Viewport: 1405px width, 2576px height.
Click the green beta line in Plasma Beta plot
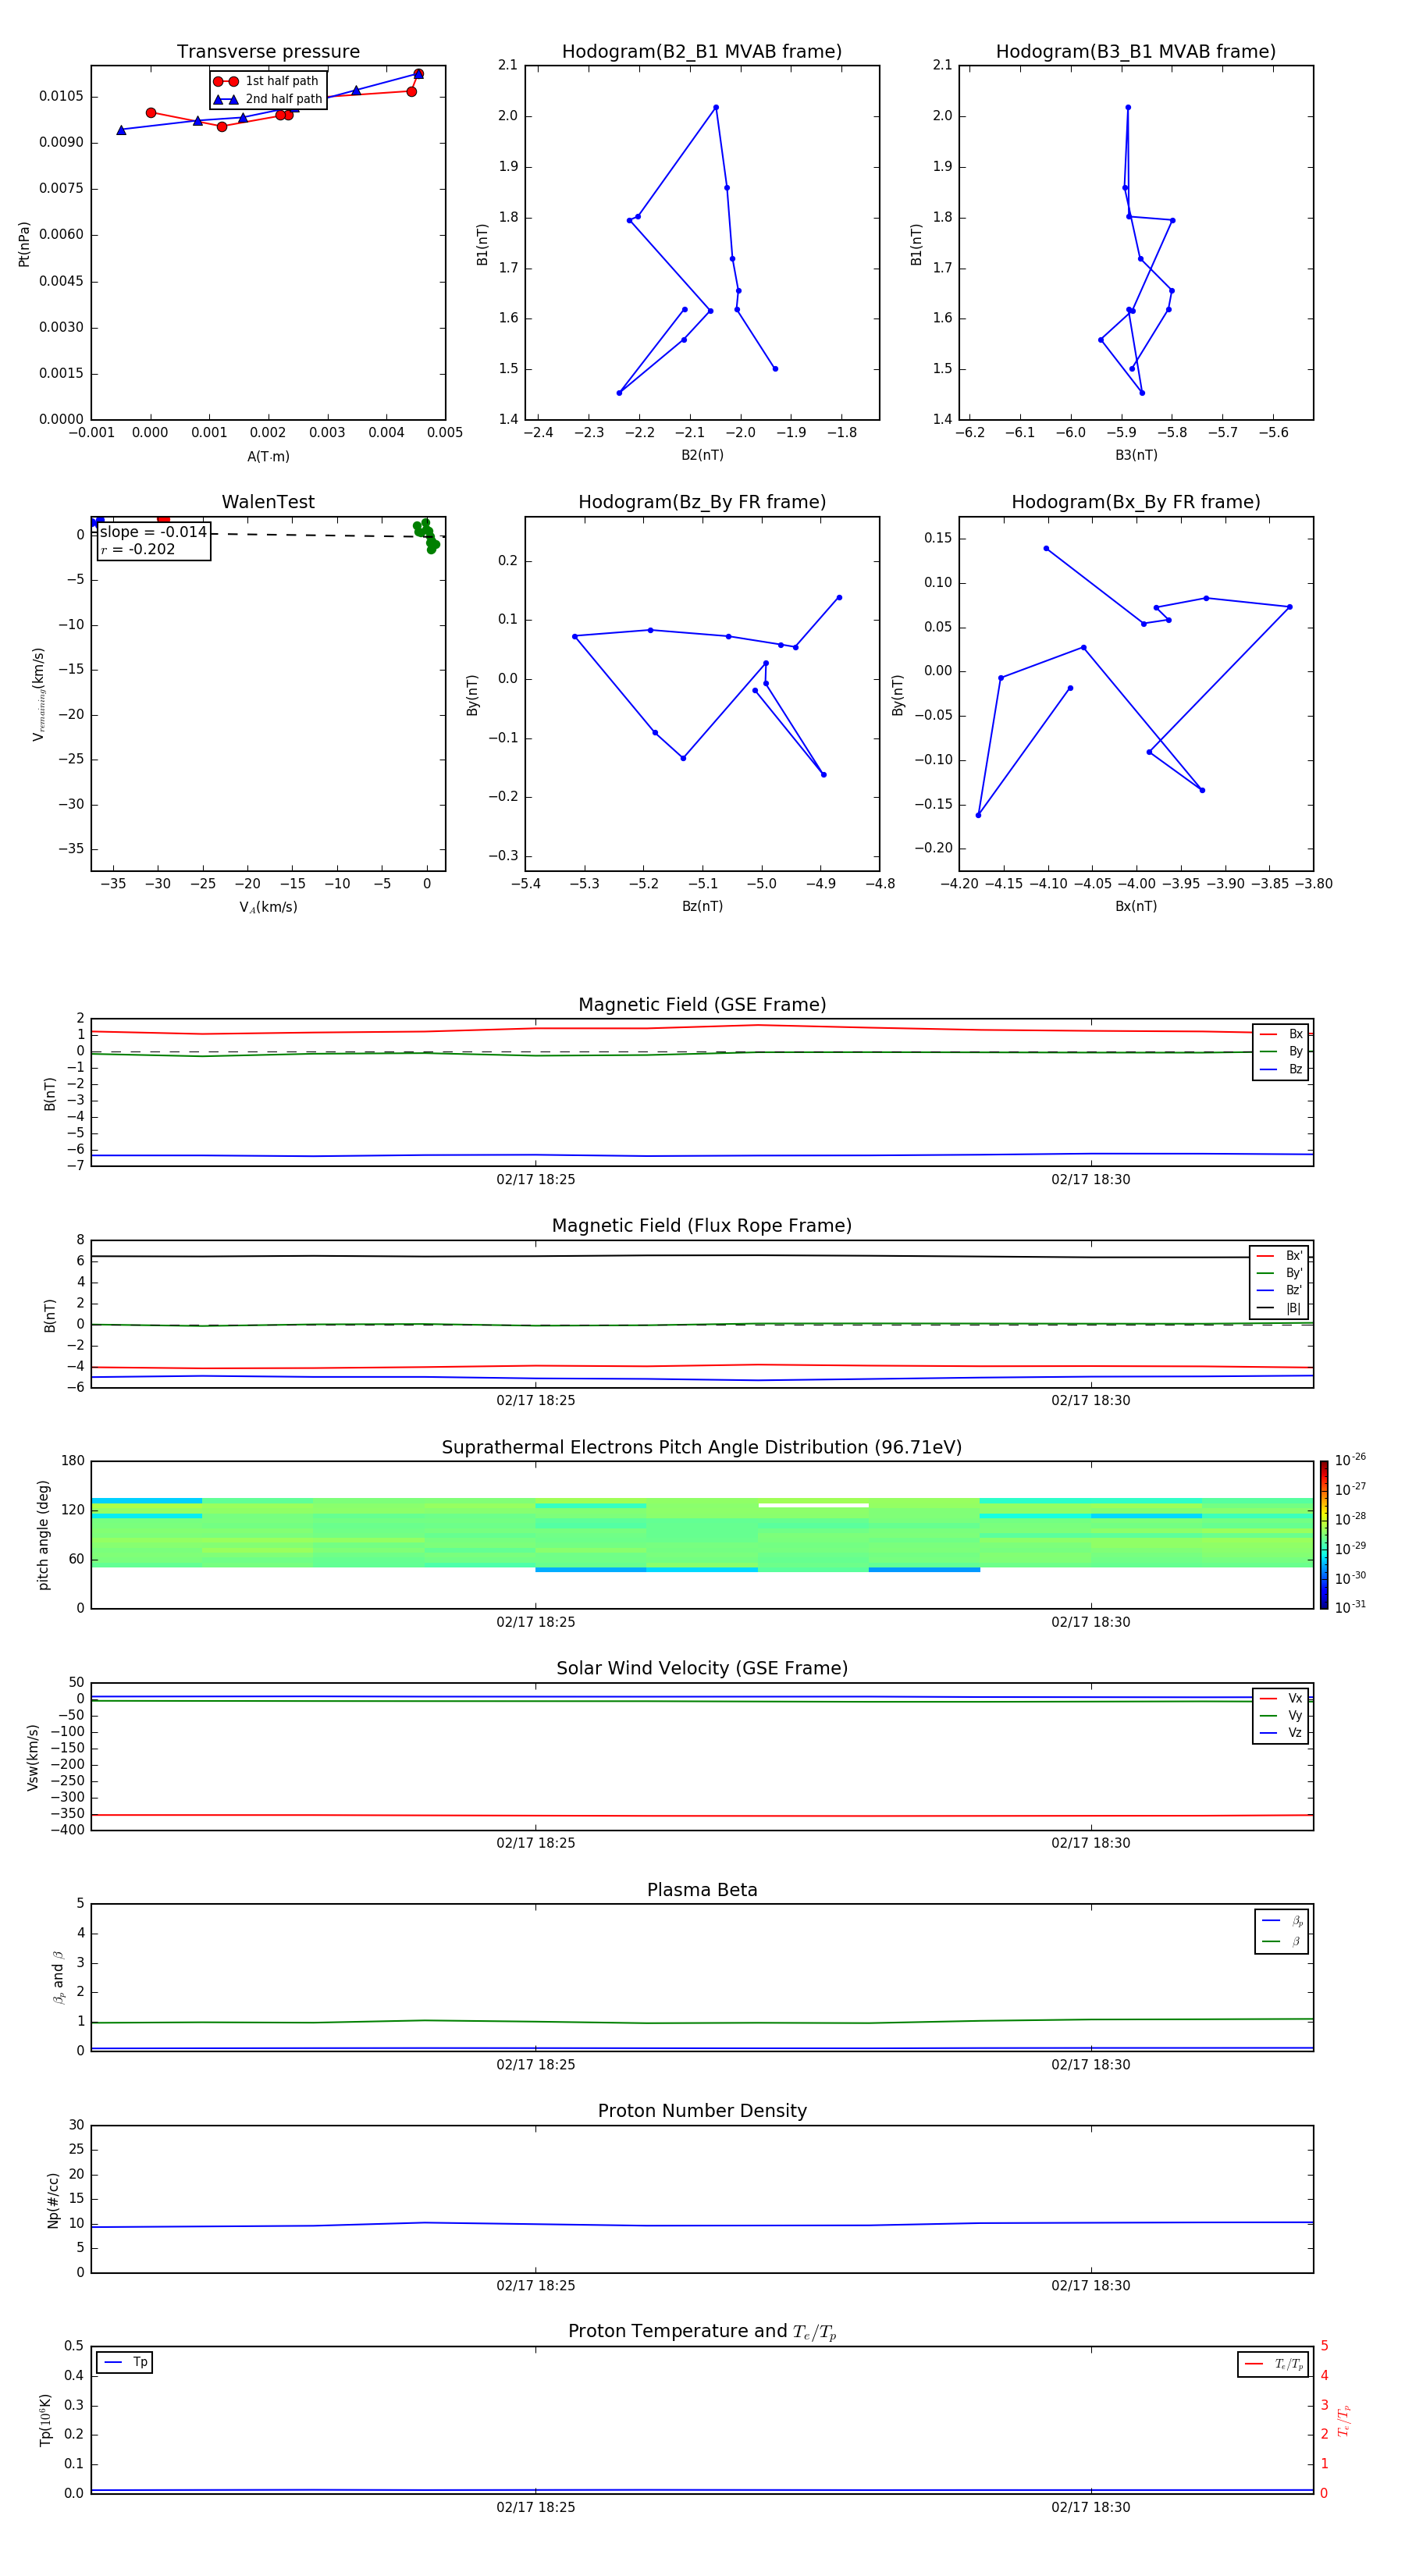[x=702, y=2021]
